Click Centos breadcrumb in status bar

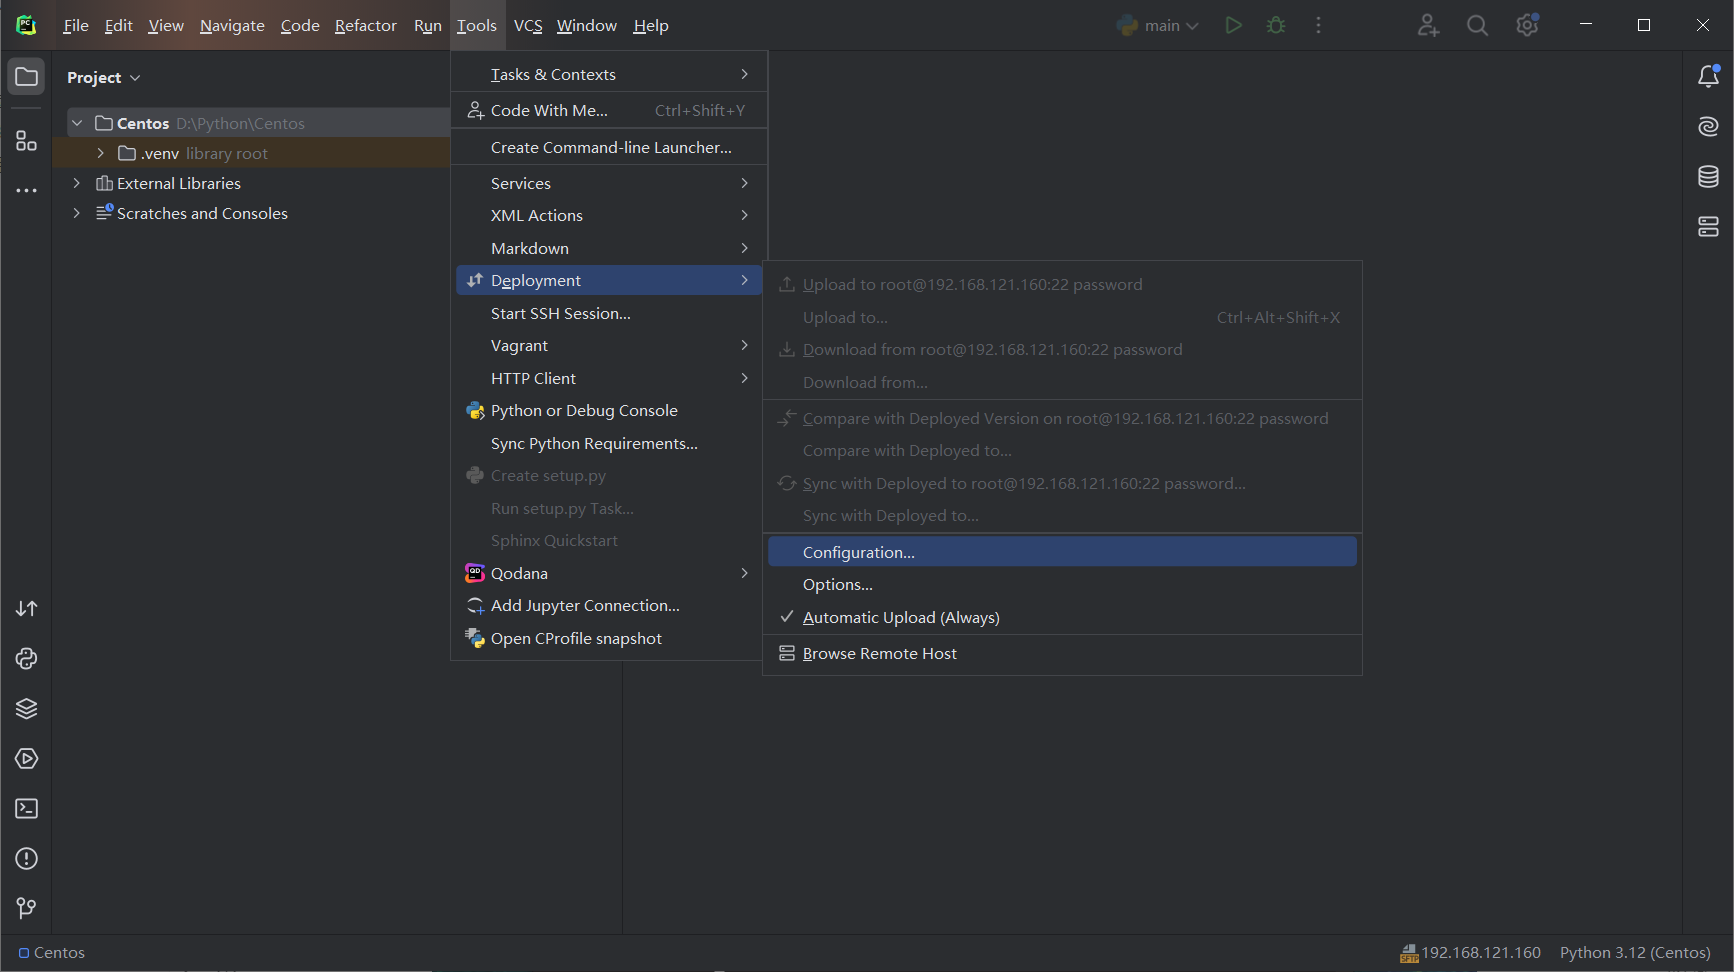(52, 953)
